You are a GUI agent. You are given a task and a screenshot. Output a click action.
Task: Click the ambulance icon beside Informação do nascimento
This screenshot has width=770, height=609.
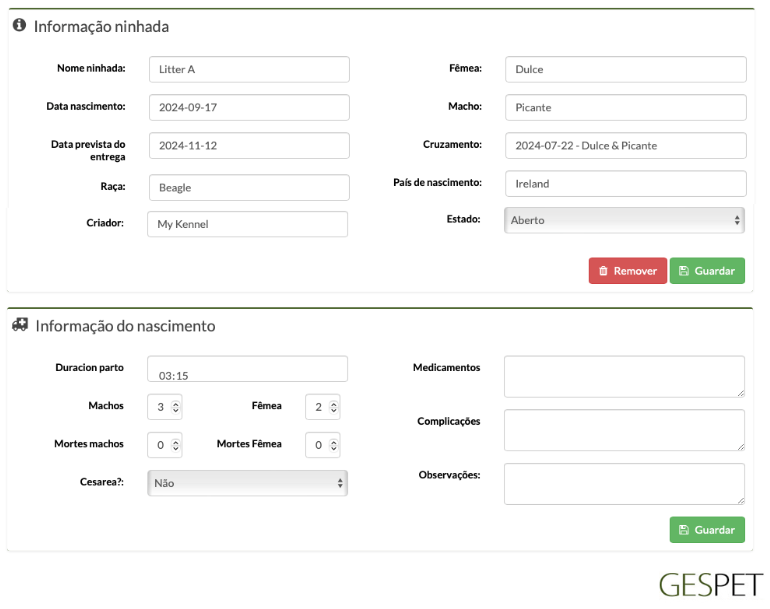pyautogui.click(x=20, y=325)
